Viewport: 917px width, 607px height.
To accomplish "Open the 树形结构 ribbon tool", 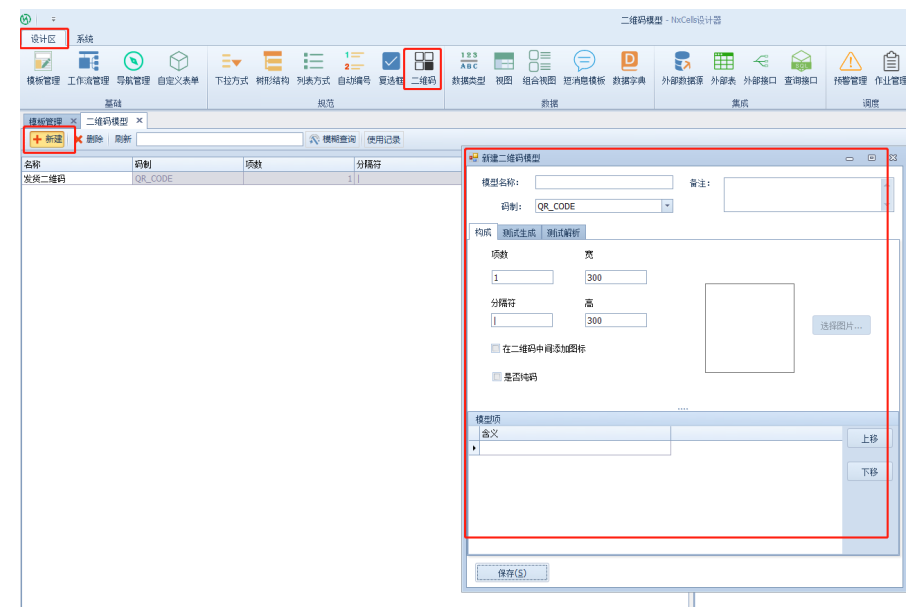I will coord(272,67).
